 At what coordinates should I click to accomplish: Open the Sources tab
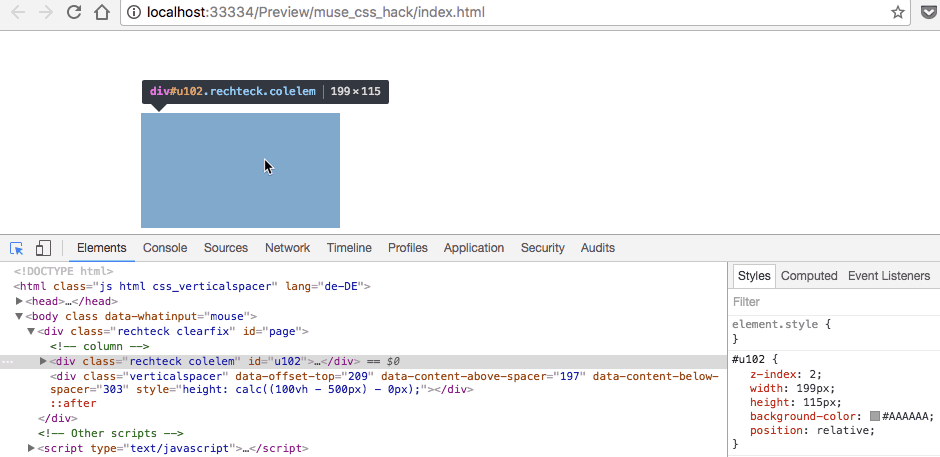click(x=226, y=248)
